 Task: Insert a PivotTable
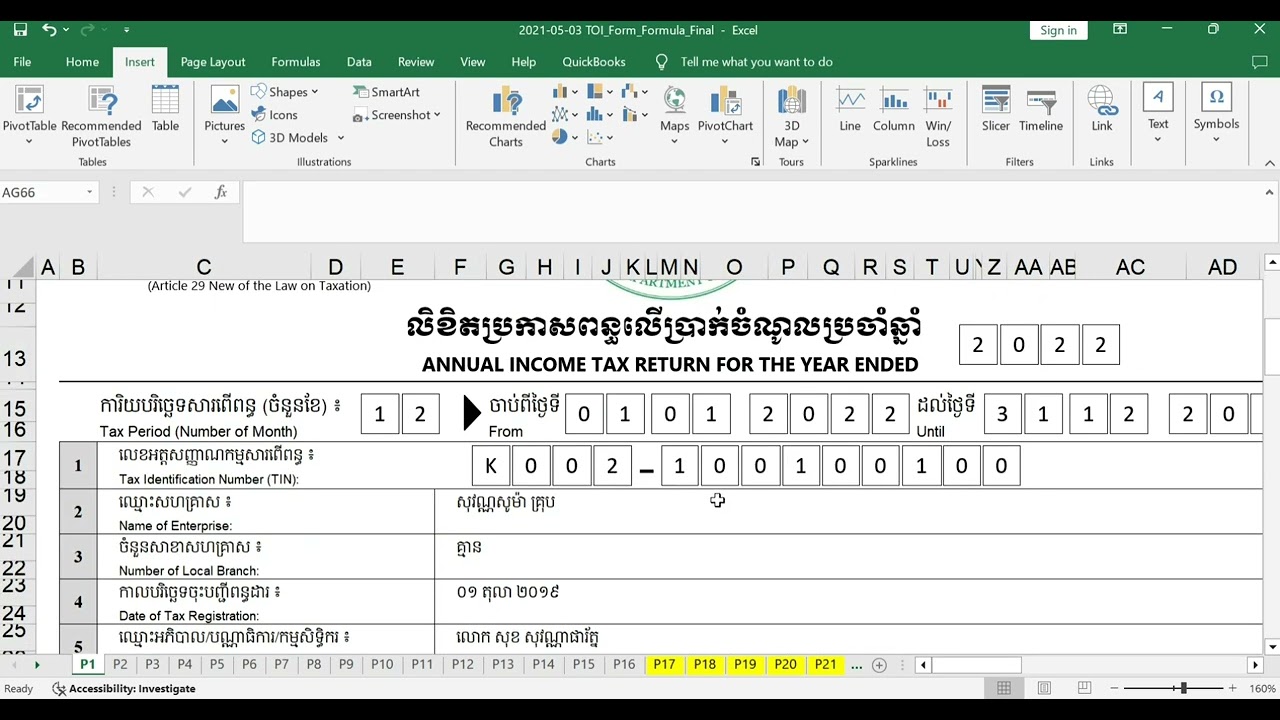[29, 116]
